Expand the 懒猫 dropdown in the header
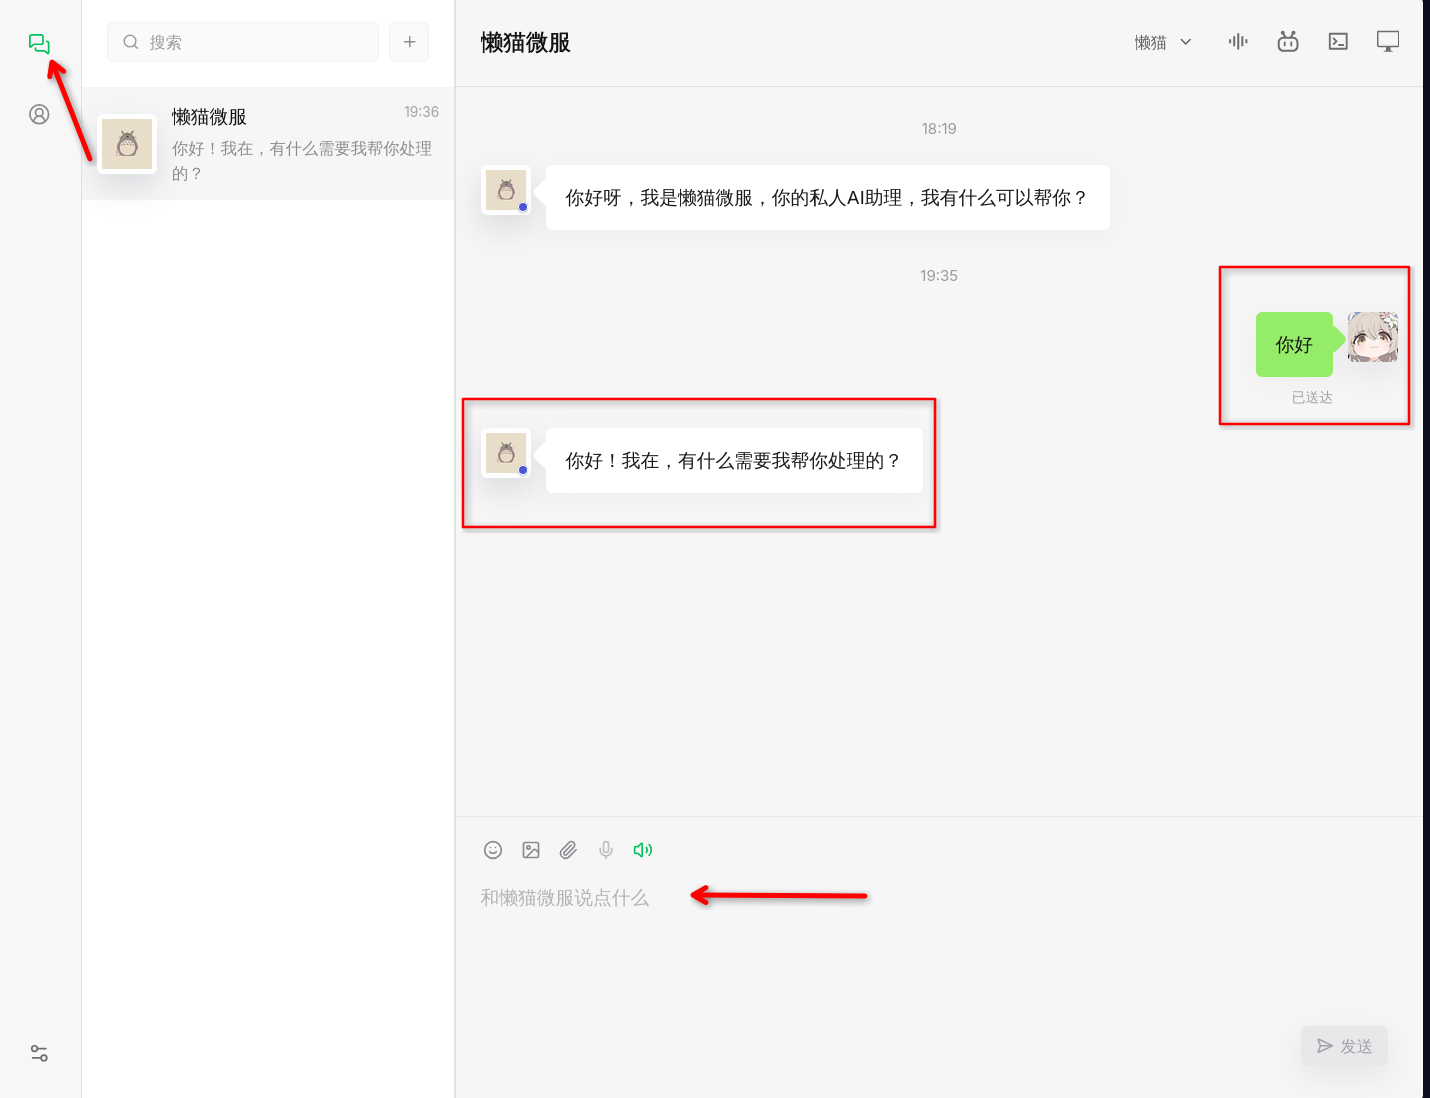The image size is (1430, 1098). pyautogui.click(x=1163, y=42)
